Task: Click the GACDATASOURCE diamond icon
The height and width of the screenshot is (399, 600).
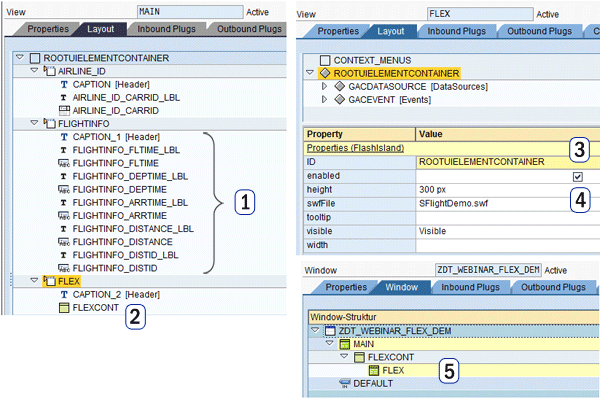Action: (339, 86)
